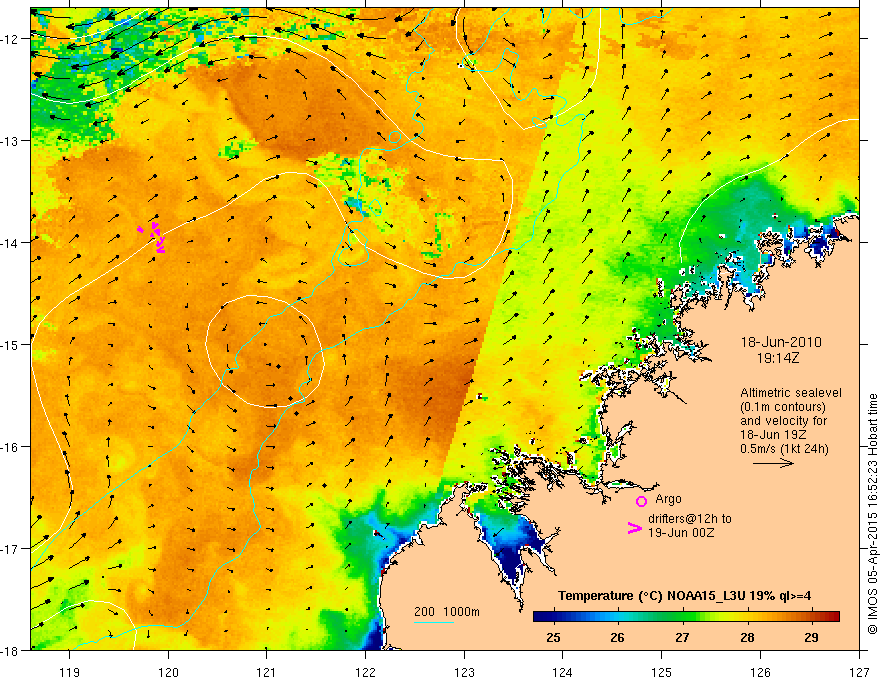The height and width of the screenshot is (680, 880).
Task: Click the longitude axis label 119
Action: [70, 673]
